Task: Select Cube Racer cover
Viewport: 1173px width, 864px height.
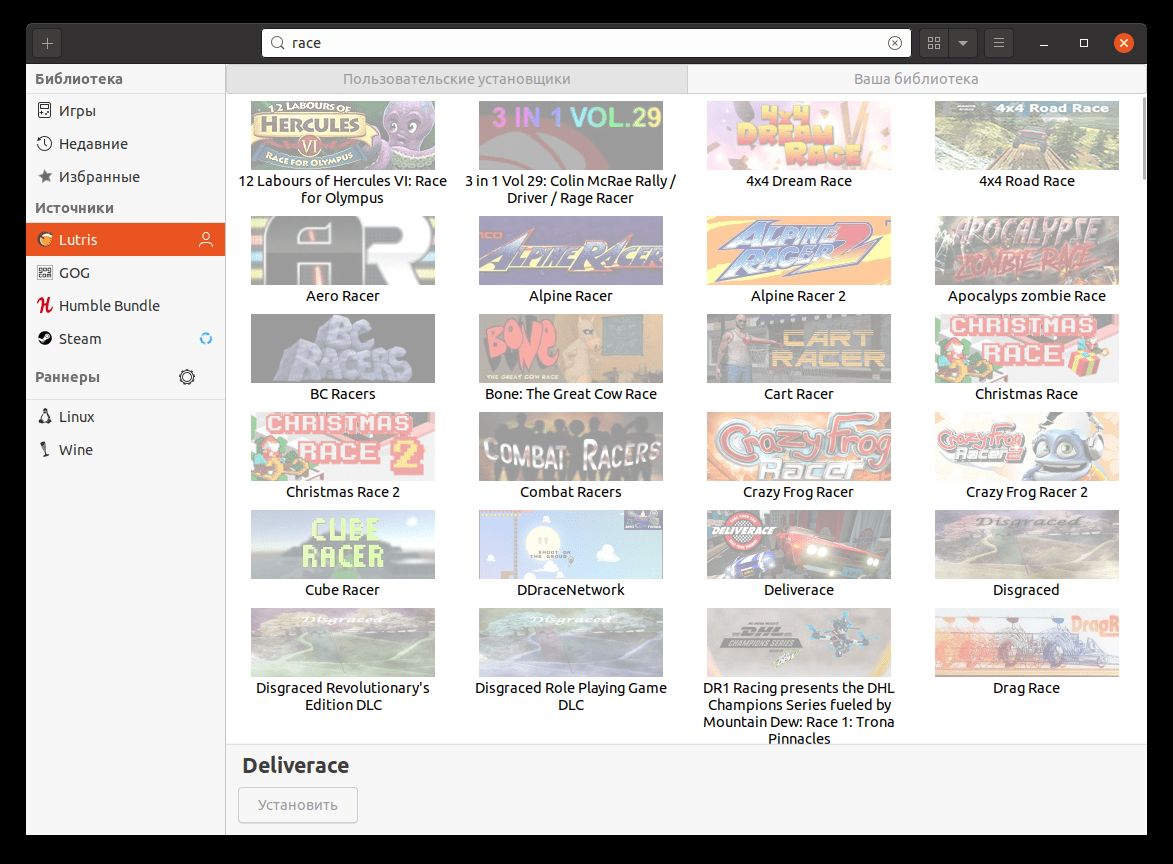Action: [343, 545]
